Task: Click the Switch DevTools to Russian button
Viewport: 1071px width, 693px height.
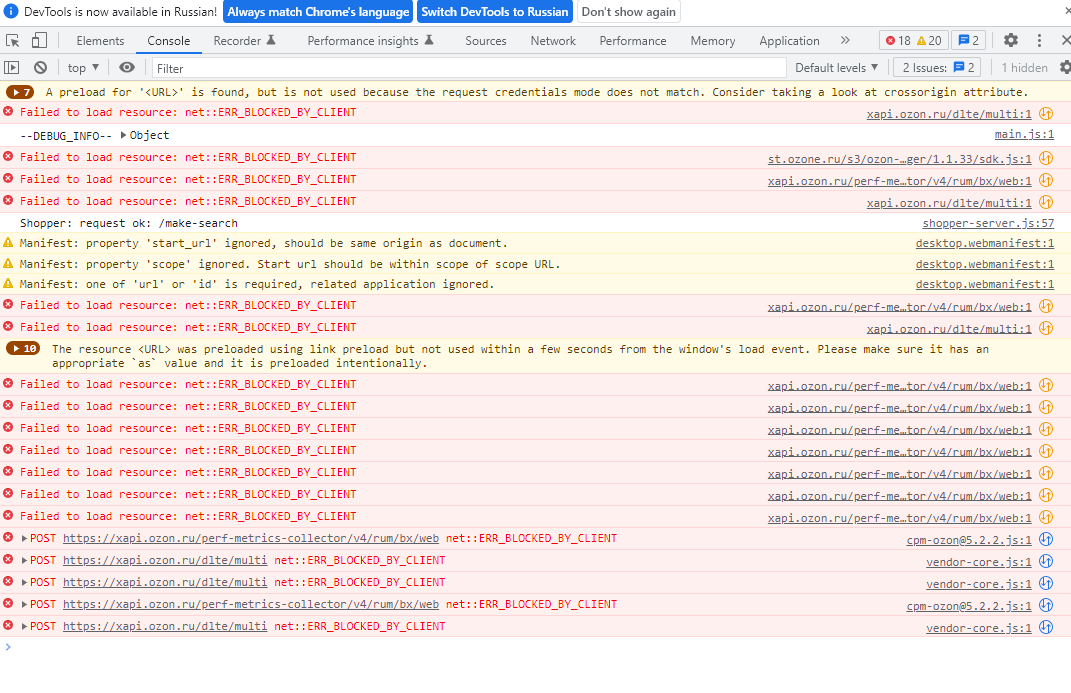Action: point(494,12)
